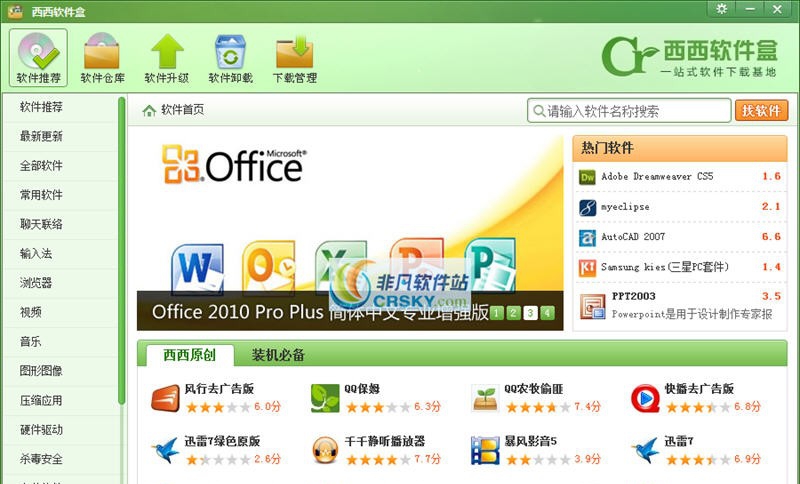Screen dimensions: 800x484
Task: Go to the 软件首页 home icon
Action: coord(149,110)
